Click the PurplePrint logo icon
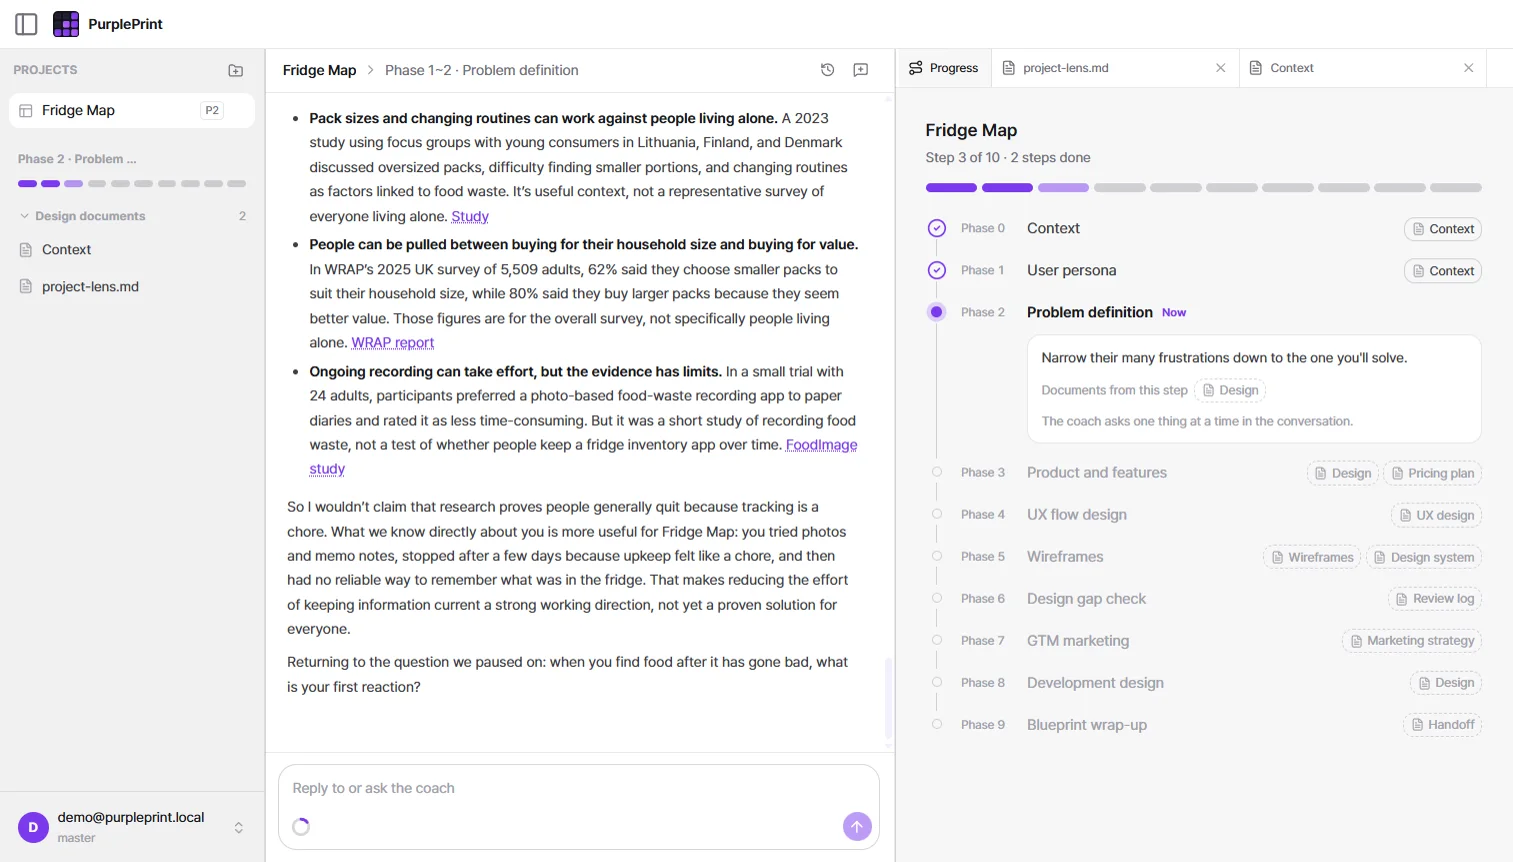 (x=66, y=24)
